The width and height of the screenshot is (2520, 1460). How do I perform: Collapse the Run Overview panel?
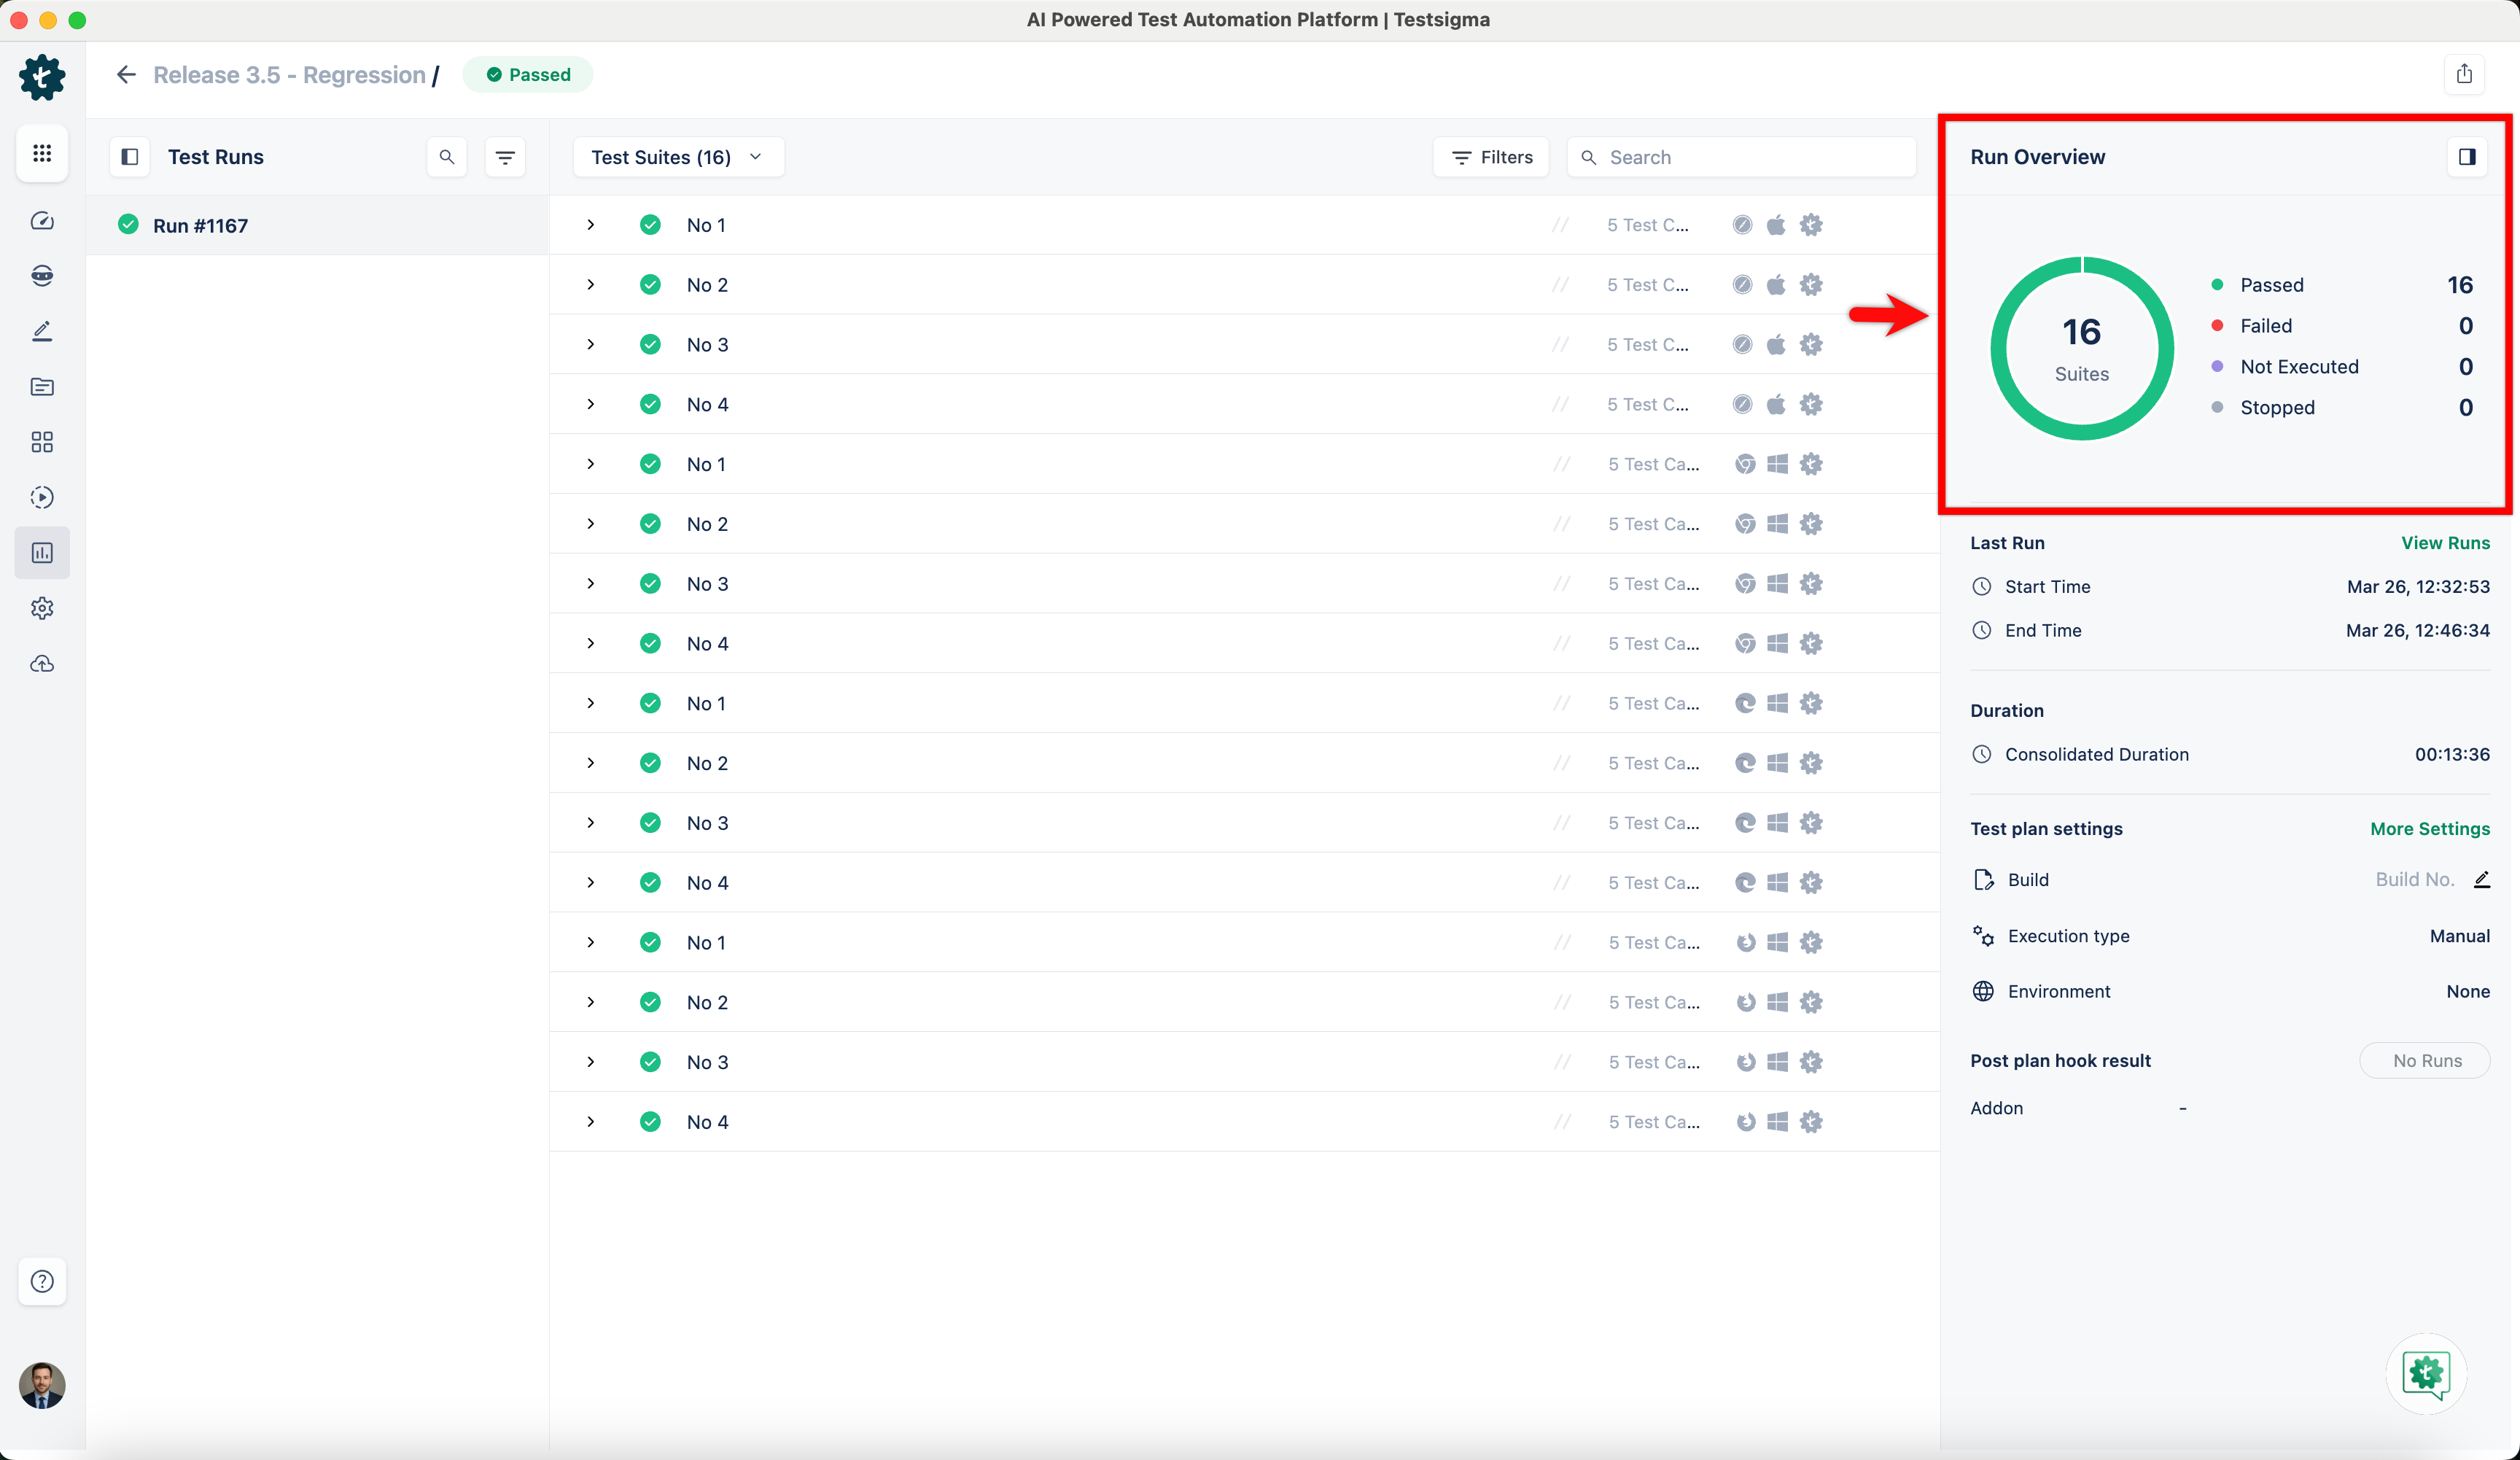pyautogui.click(x=2466, y=157)
